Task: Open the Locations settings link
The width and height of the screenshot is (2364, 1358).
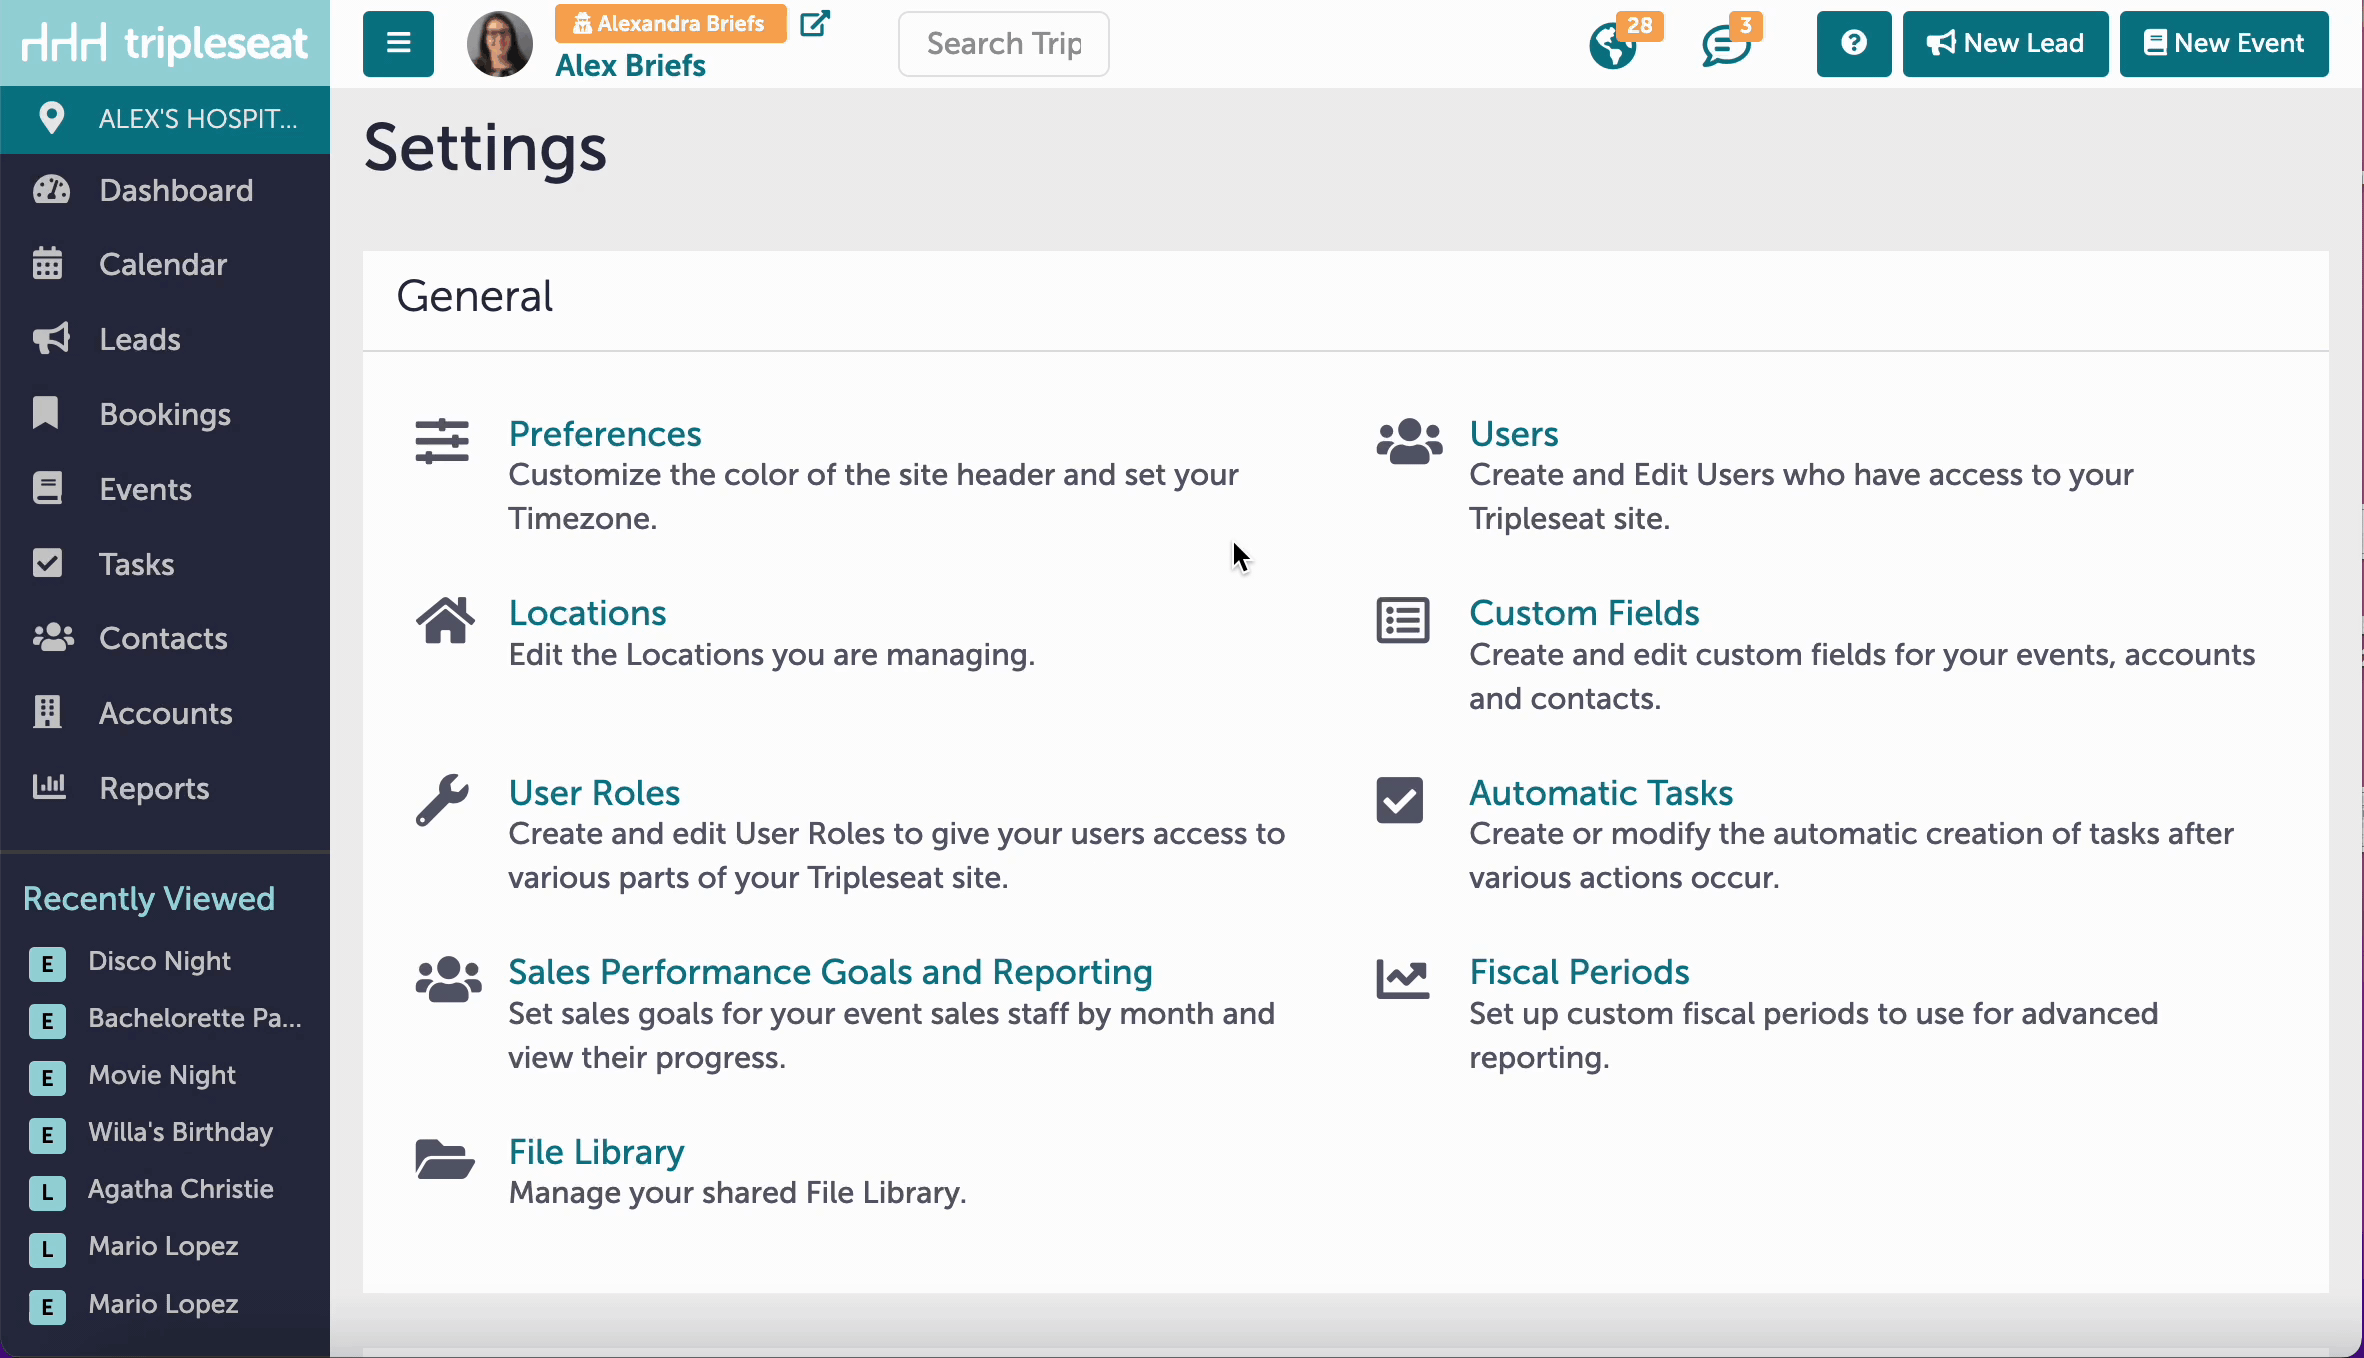Action: coord(587,613)
